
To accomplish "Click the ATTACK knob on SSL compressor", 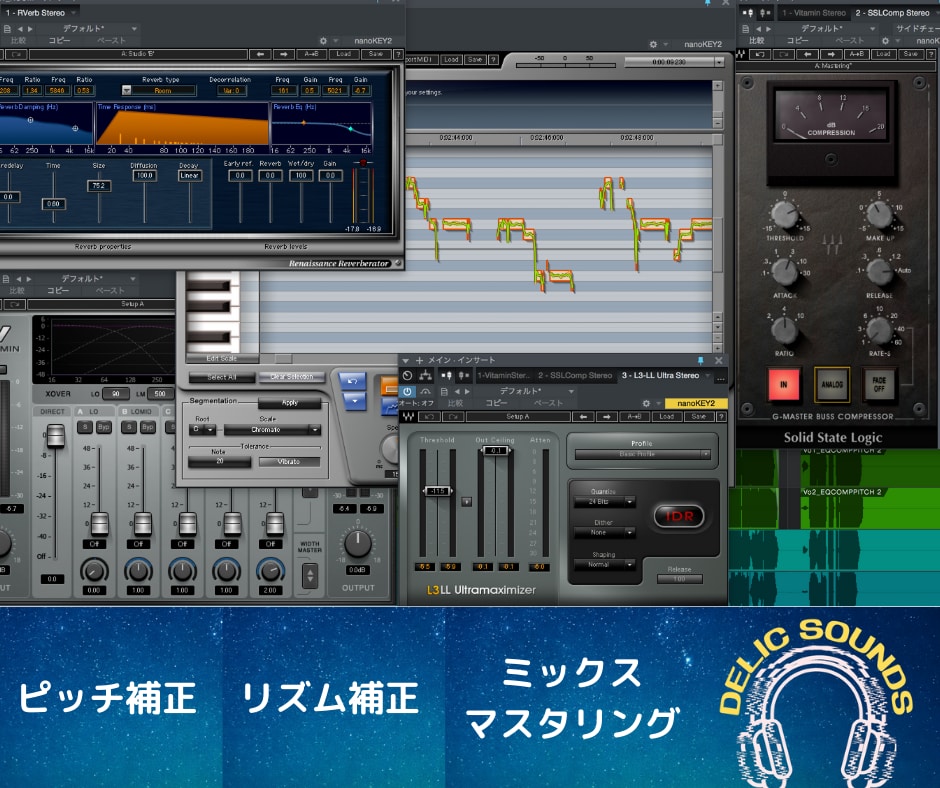I will [784, 272].
